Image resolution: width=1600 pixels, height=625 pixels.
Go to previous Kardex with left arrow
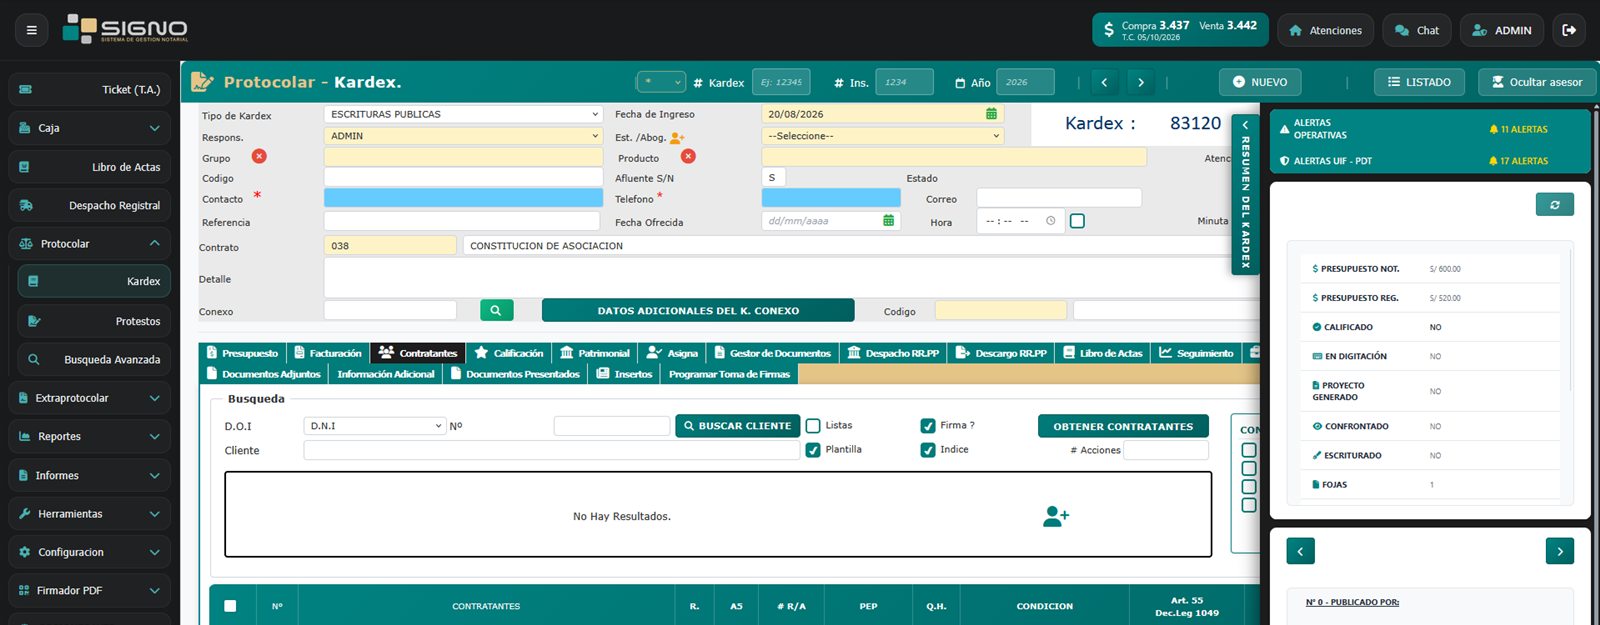tap(1104, 82)
